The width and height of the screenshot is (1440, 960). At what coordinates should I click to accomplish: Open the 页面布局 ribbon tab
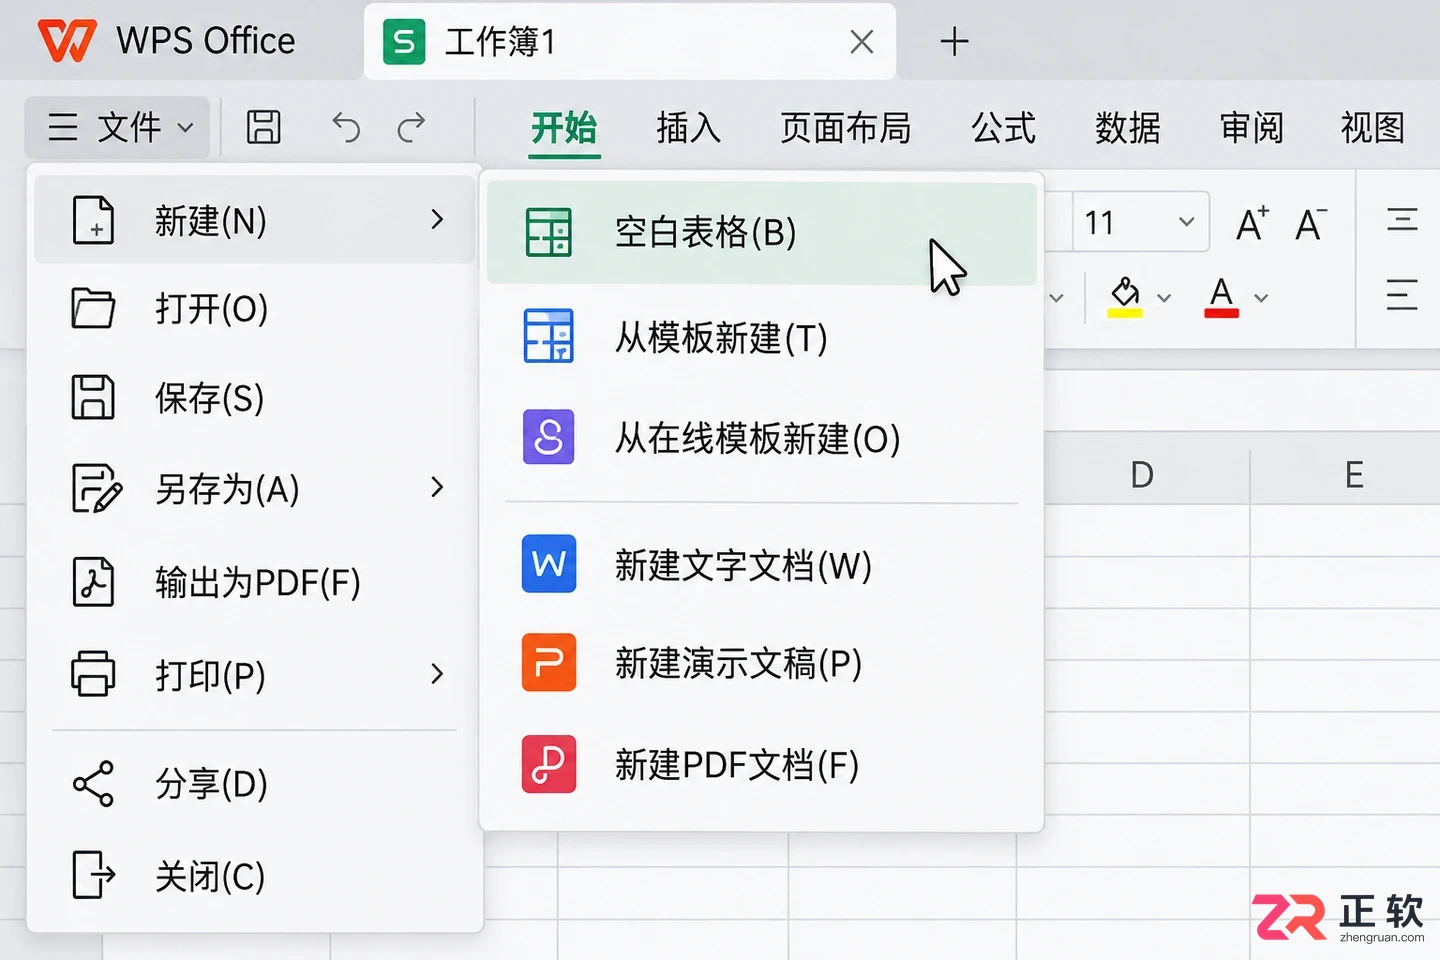click(x=846, y=128)
